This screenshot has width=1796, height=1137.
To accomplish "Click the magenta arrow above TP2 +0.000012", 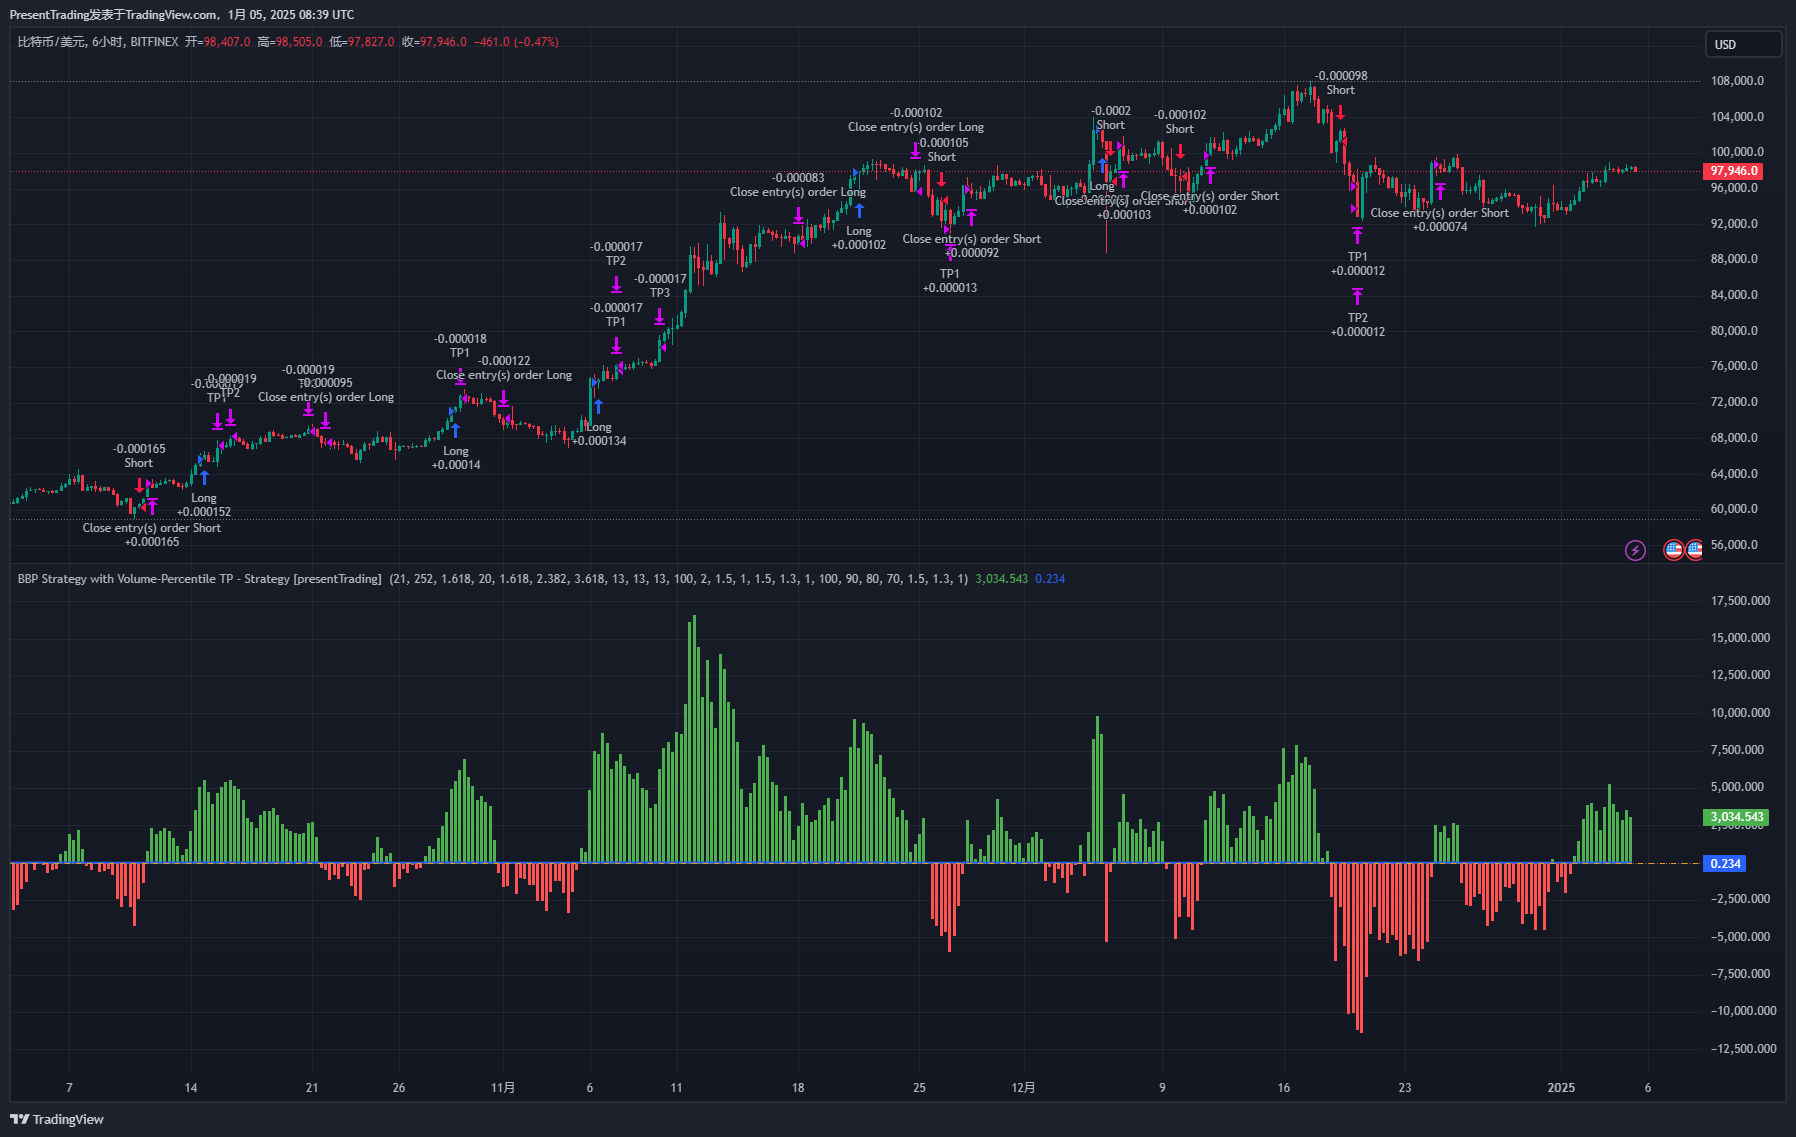I will point(1357,296).
